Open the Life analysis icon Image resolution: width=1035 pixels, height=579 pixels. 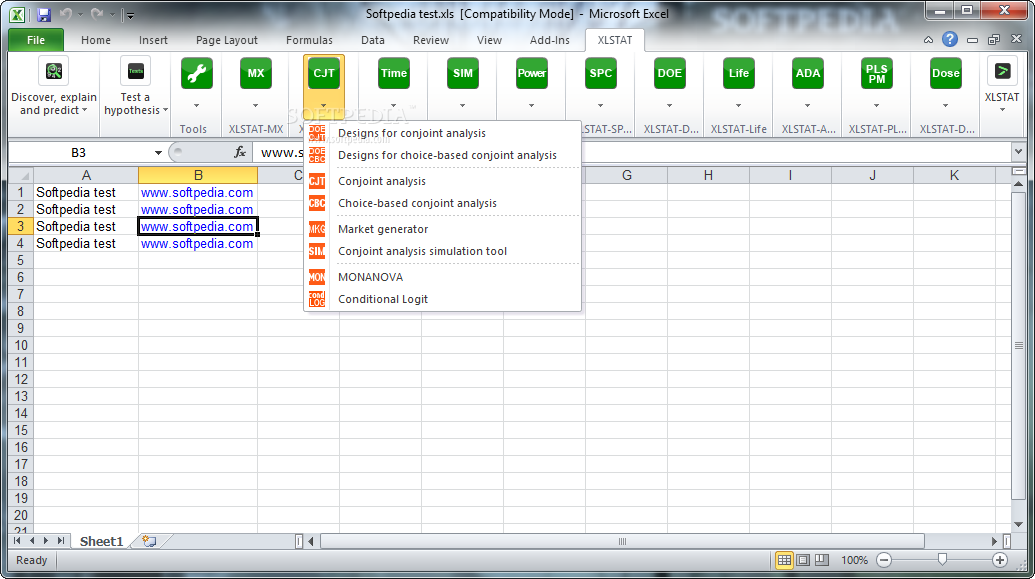pos(739,73)
